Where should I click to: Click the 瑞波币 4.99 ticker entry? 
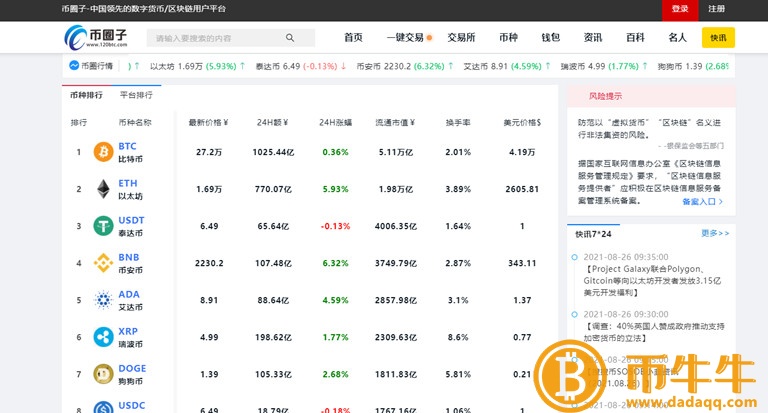click(x=604, y=66)
